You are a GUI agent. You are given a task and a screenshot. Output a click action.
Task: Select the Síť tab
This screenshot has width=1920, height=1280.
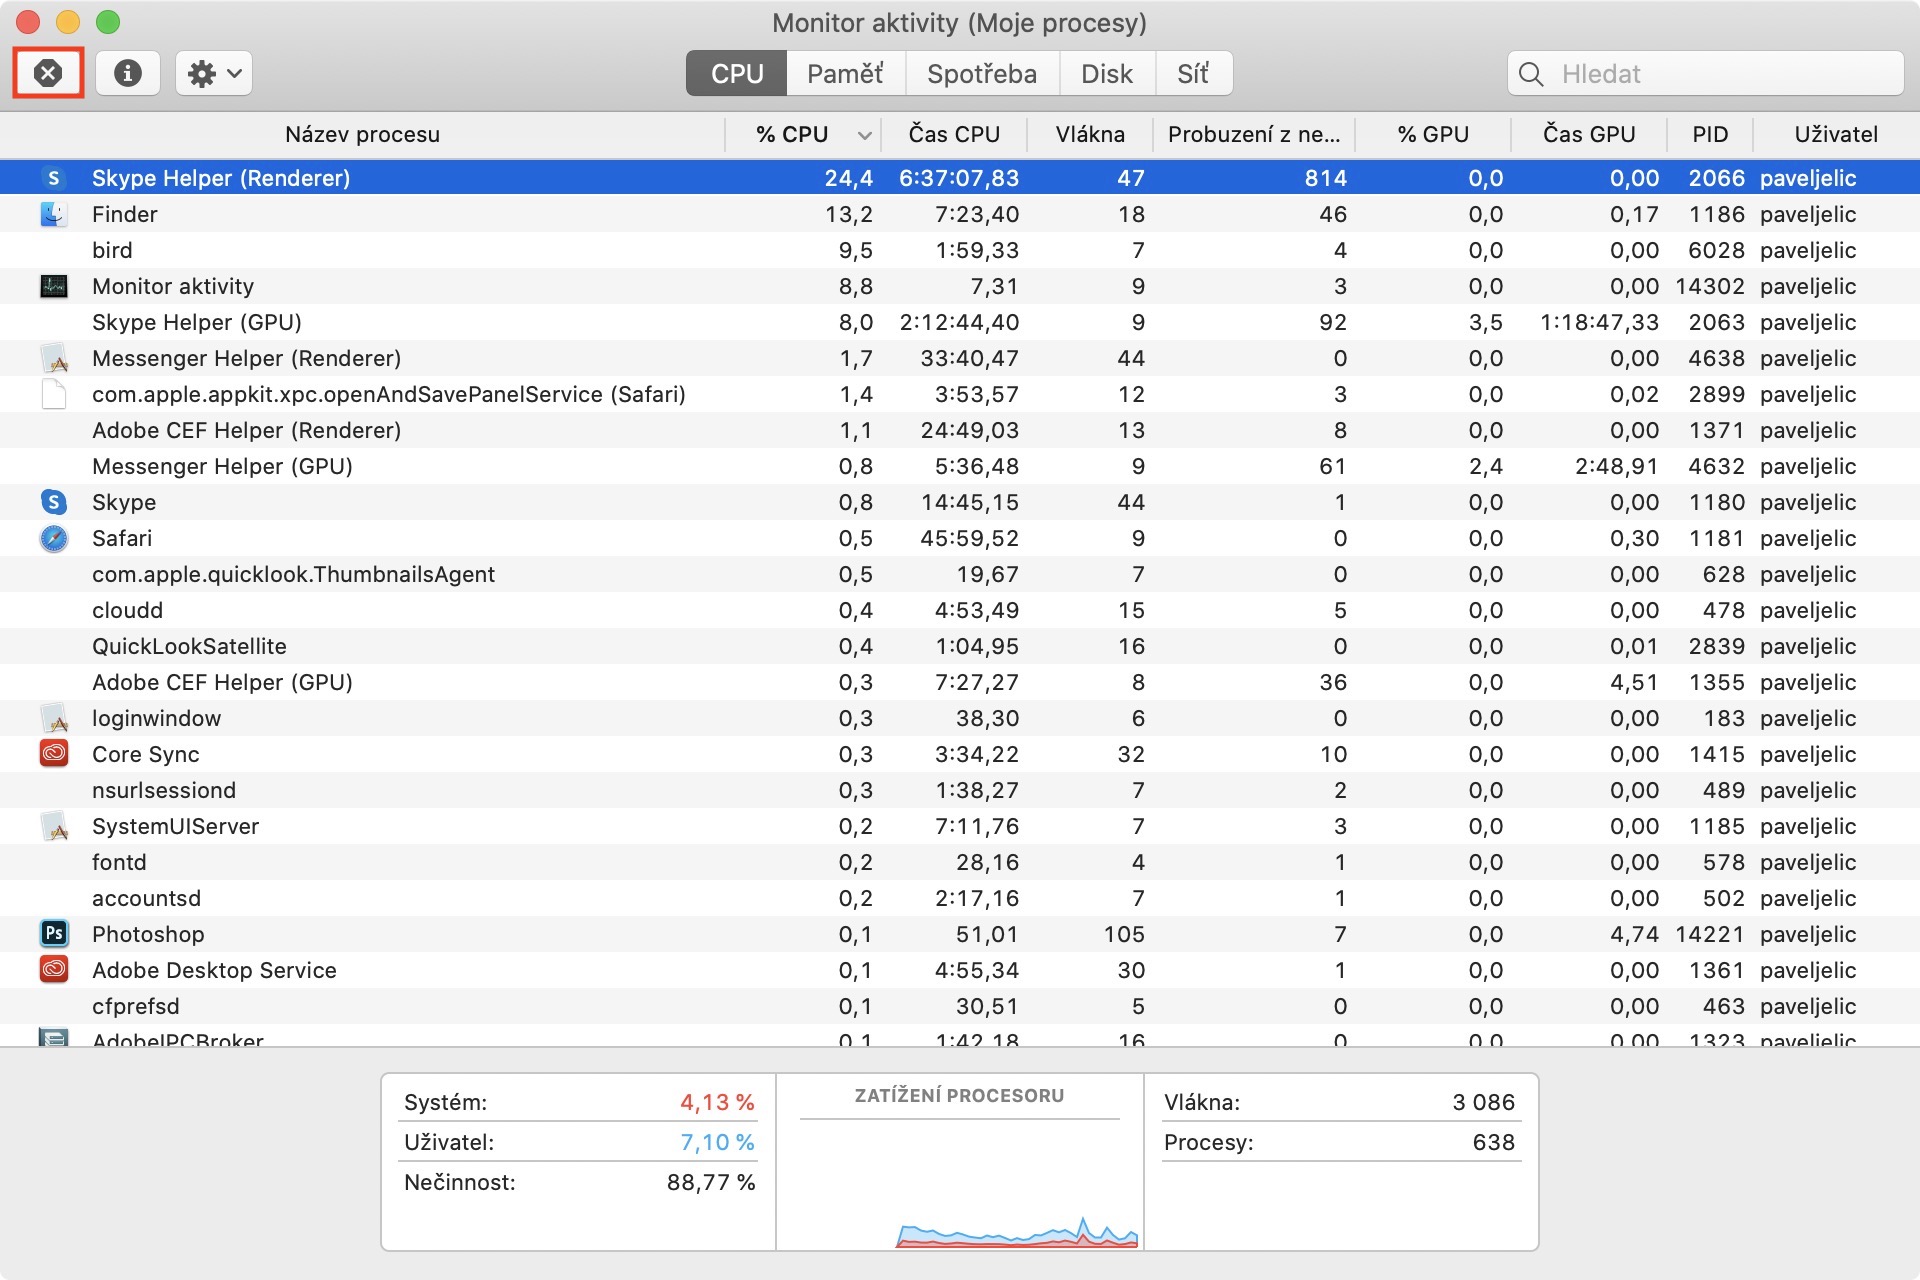click(1192, 74)
